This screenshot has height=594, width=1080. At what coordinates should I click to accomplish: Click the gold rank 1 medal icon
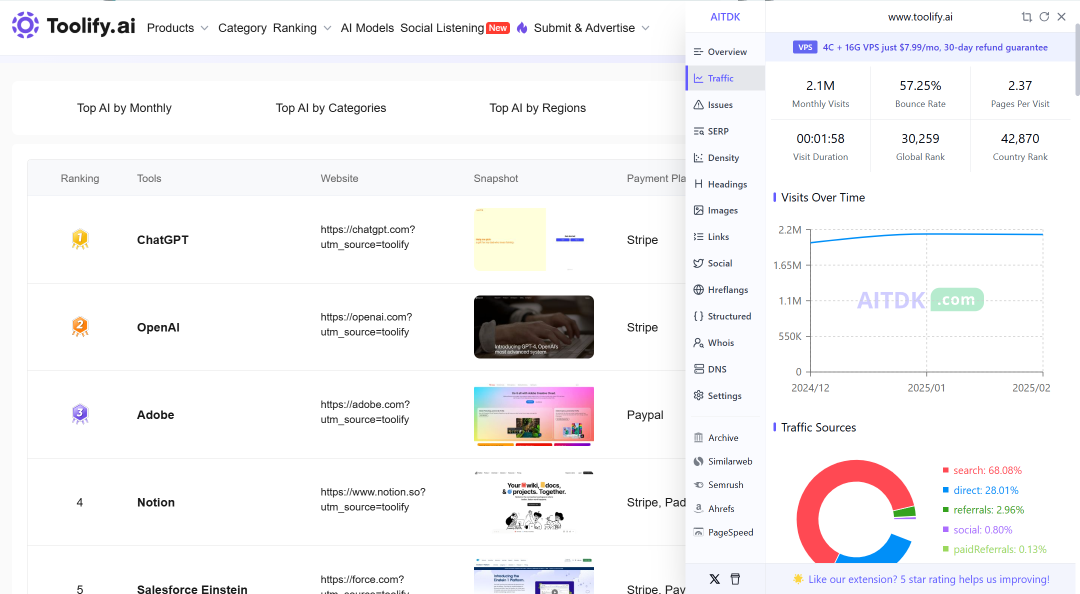(80, 239)
